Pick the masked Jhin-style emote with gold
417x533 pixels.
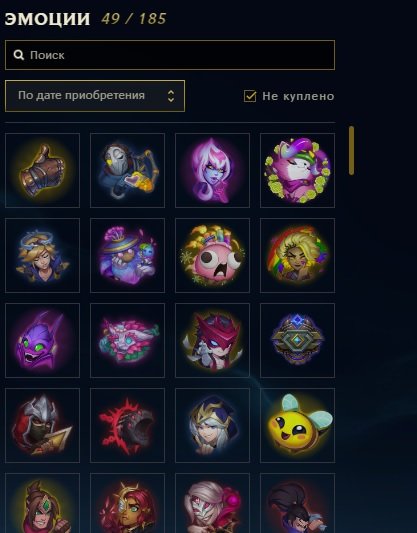click(127, 170)
